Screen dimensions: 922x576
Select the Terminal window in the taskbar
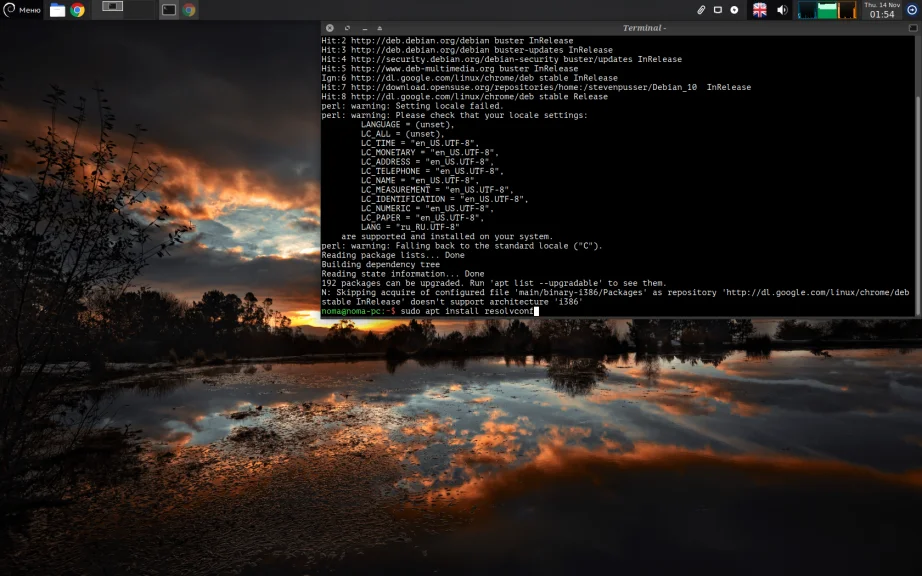(169, 10)
